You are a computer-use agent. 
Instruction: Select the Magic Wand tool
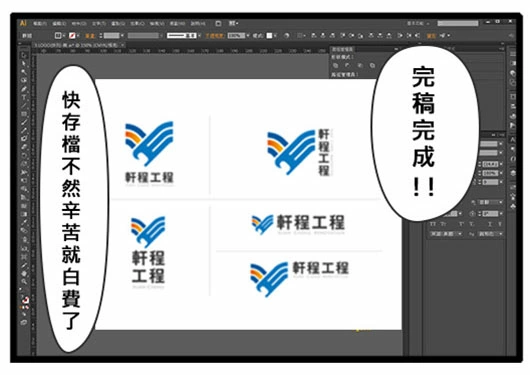pyautogui.click(x=24, y=72)
